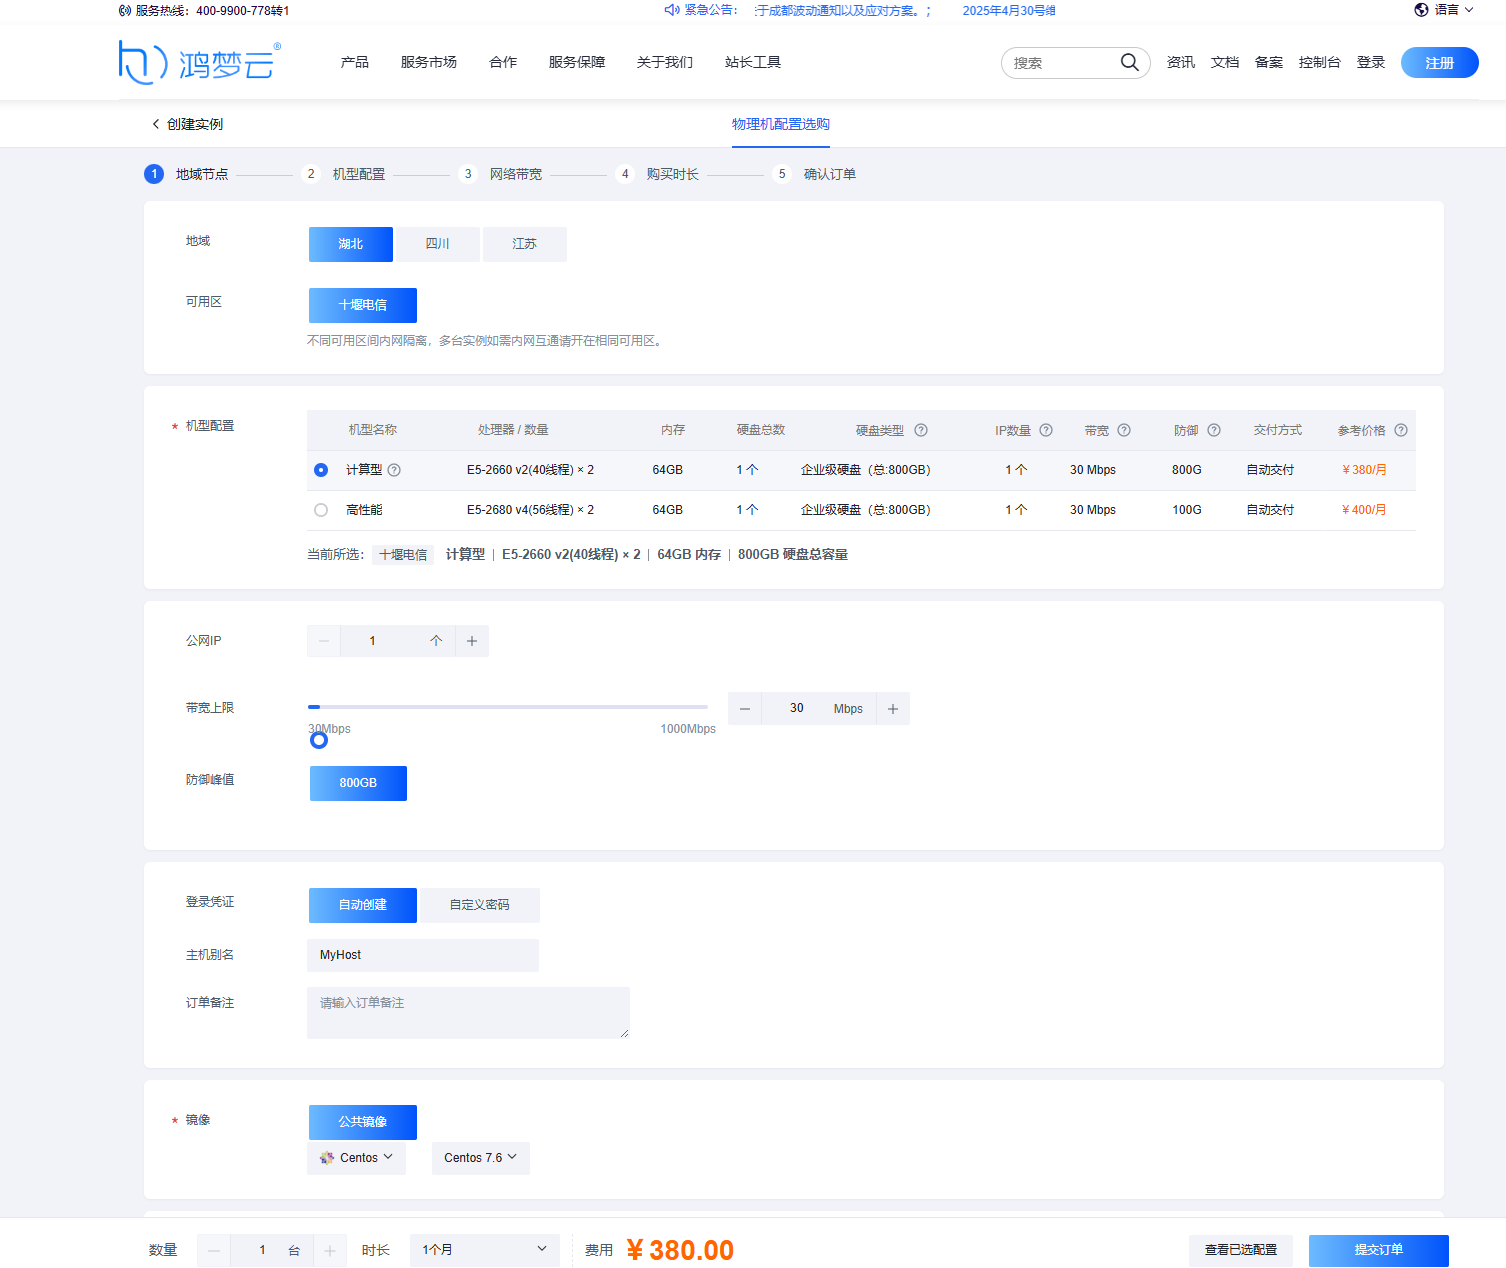Select the 高性能 machine type radio
The image size is (1506, 1268).
321,510
